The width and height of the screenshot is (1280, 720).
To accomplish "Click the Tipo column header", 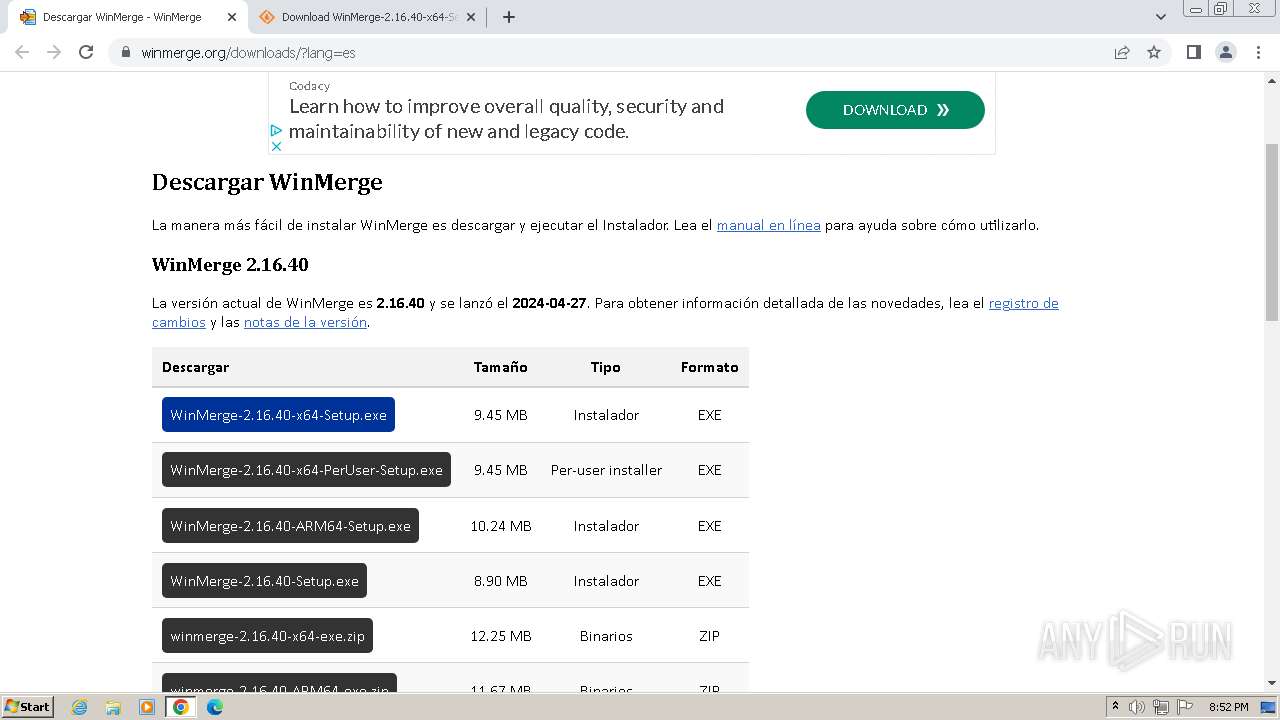I will (605, 367).
